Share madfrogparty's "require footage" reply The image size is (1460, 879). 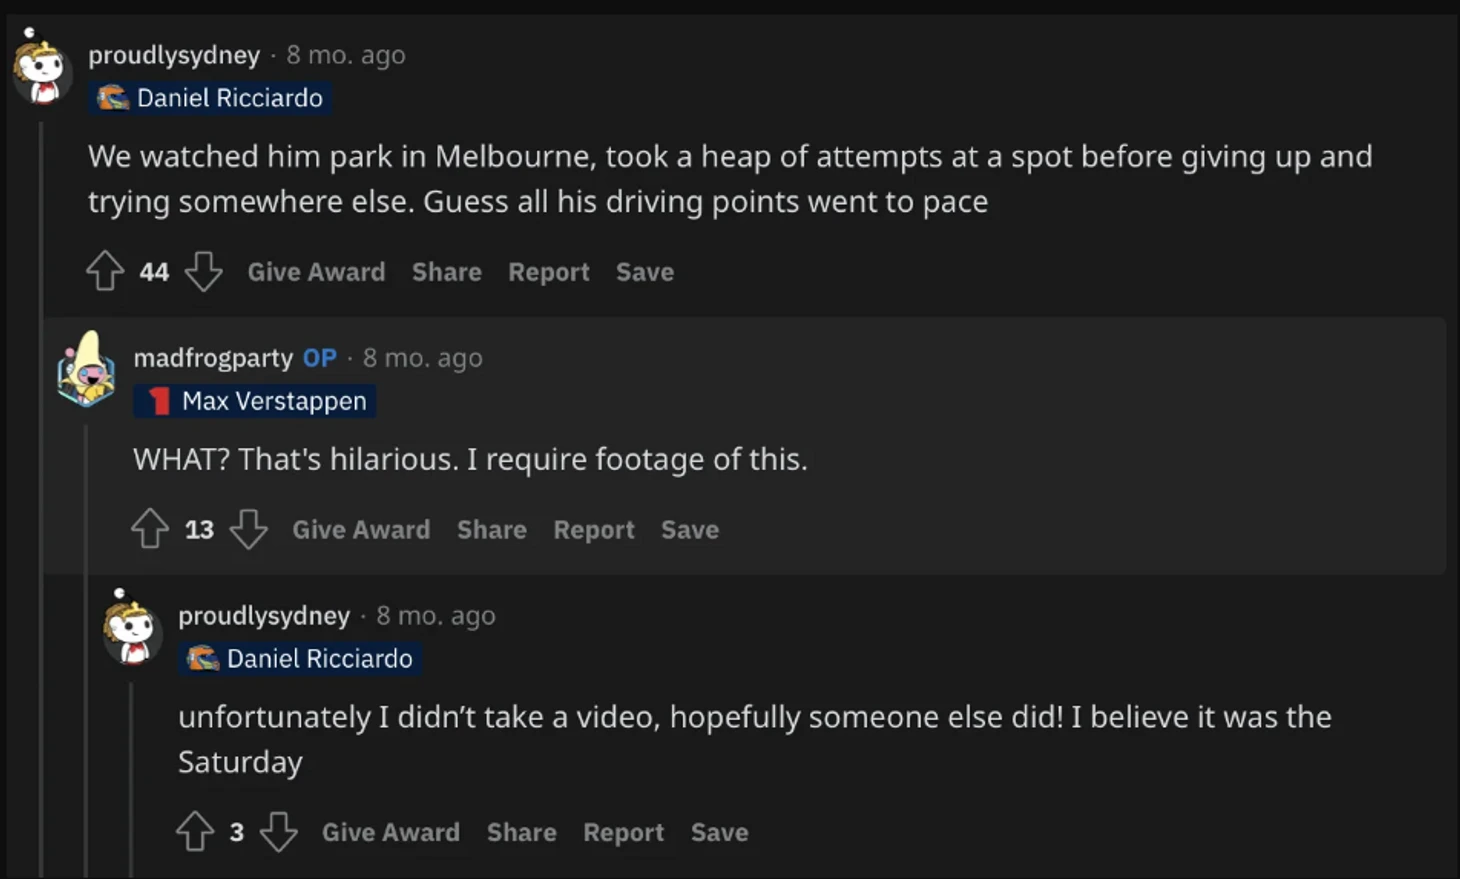[x=491, y=530]
